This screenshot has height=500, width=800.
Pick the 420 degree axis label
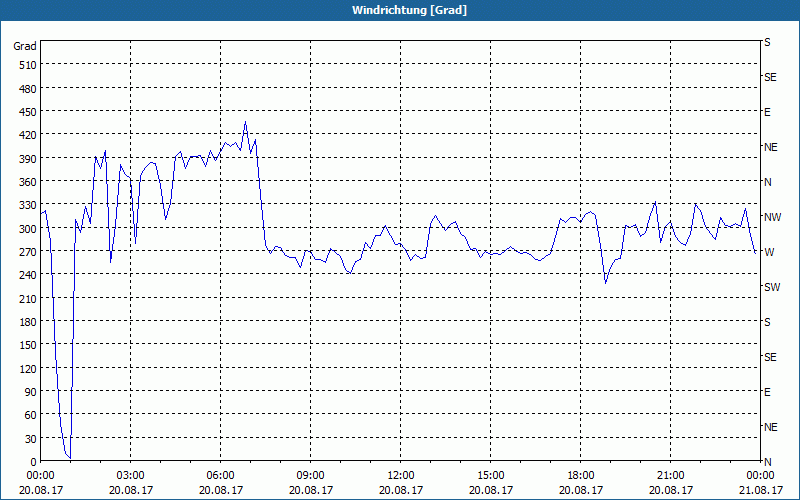click(x=28, y=135)
